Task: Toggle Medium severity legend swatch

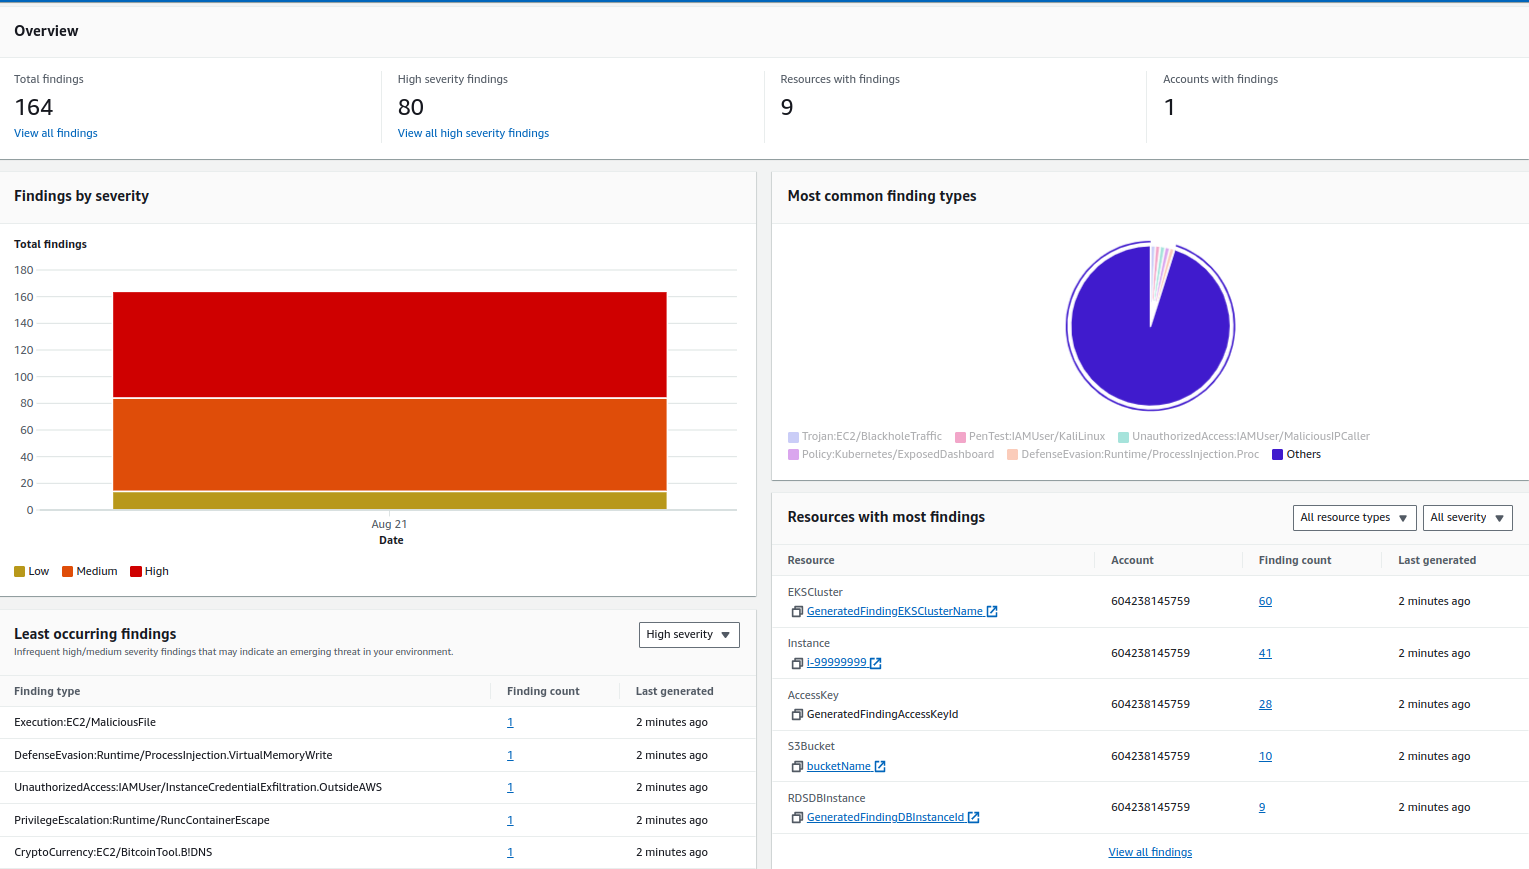Action: 67,572
